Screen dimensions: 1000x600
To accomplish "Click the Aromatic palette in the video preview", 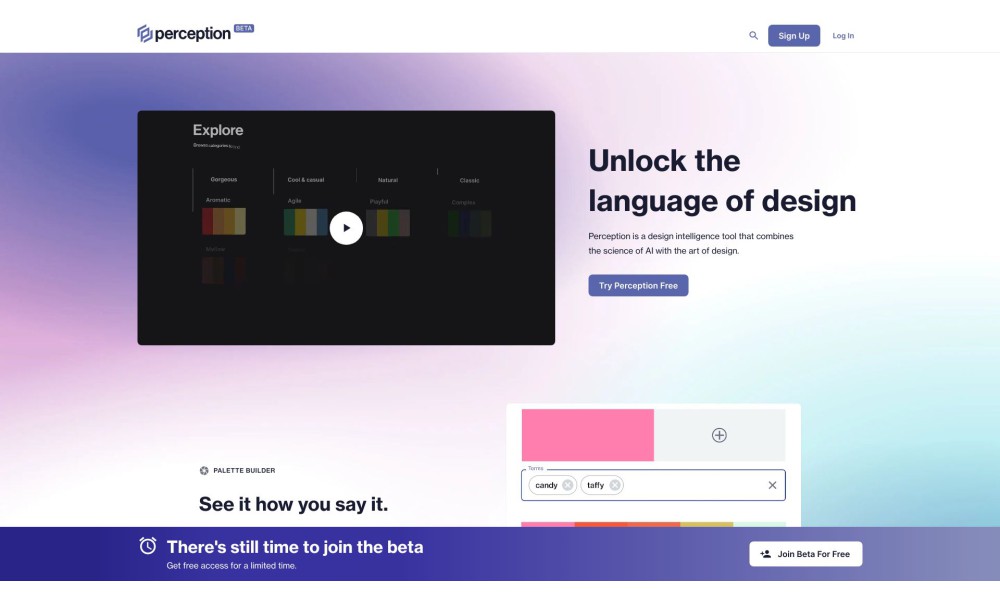I will pyautogui.click(x=224, y=221).
